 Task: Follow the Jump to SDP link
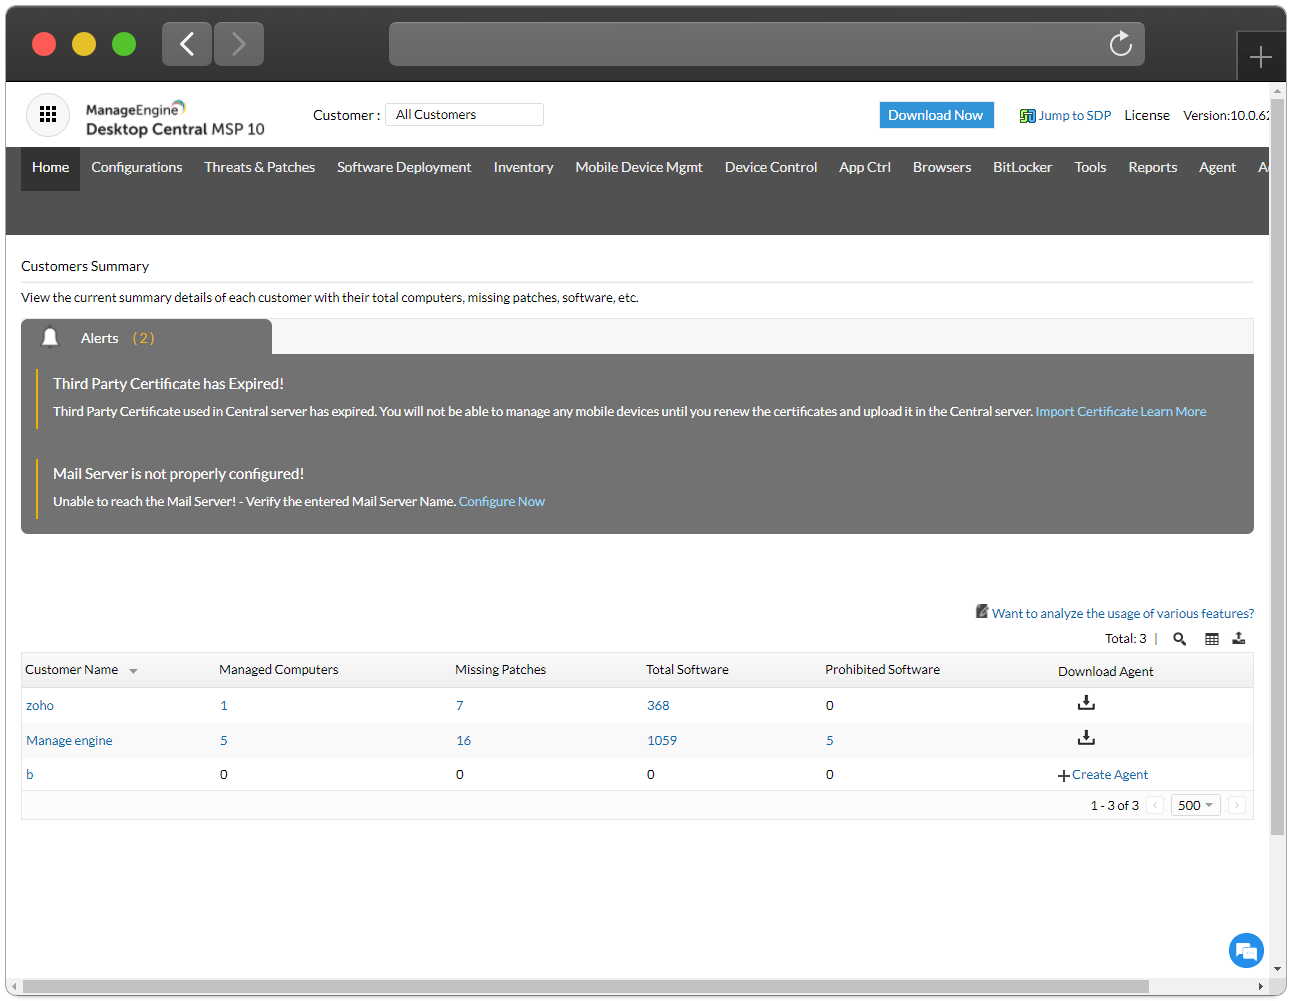[x=1075, y=116]
